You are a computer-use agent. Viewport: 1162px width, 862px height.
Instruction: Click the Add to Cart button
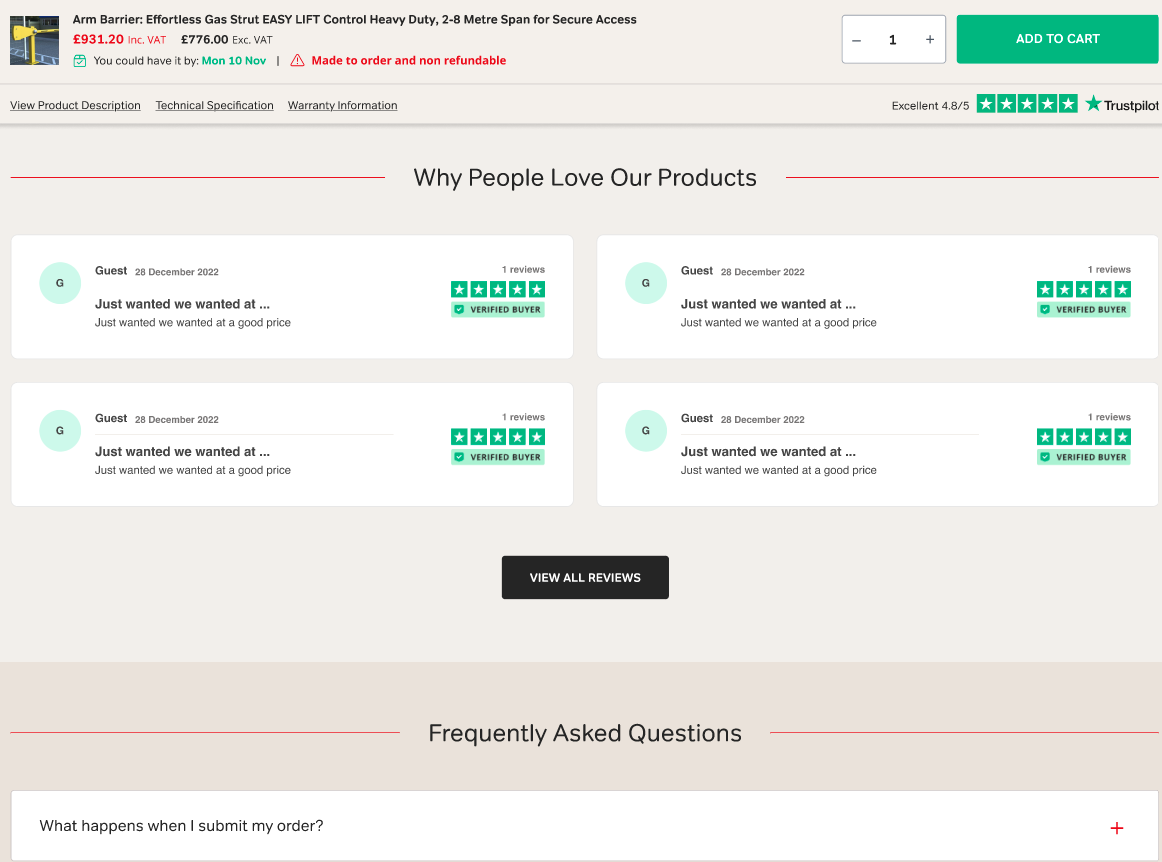[1057, 39]
